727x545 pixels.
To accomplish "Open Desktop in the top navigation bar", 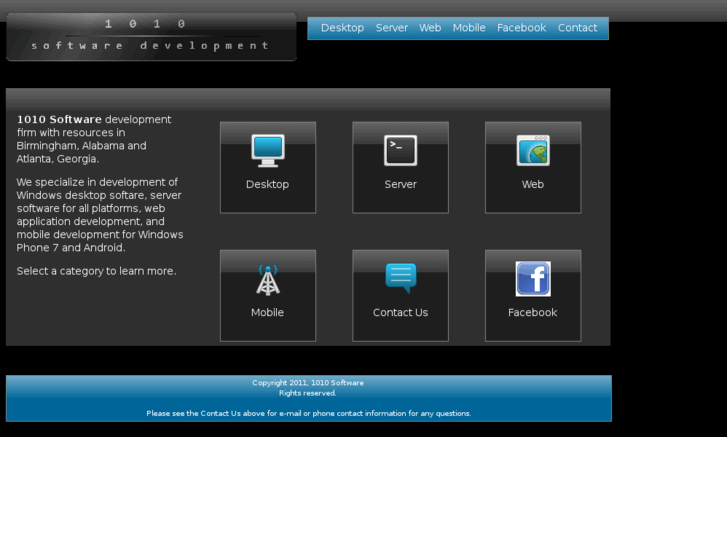I will (x=342, y=28).
